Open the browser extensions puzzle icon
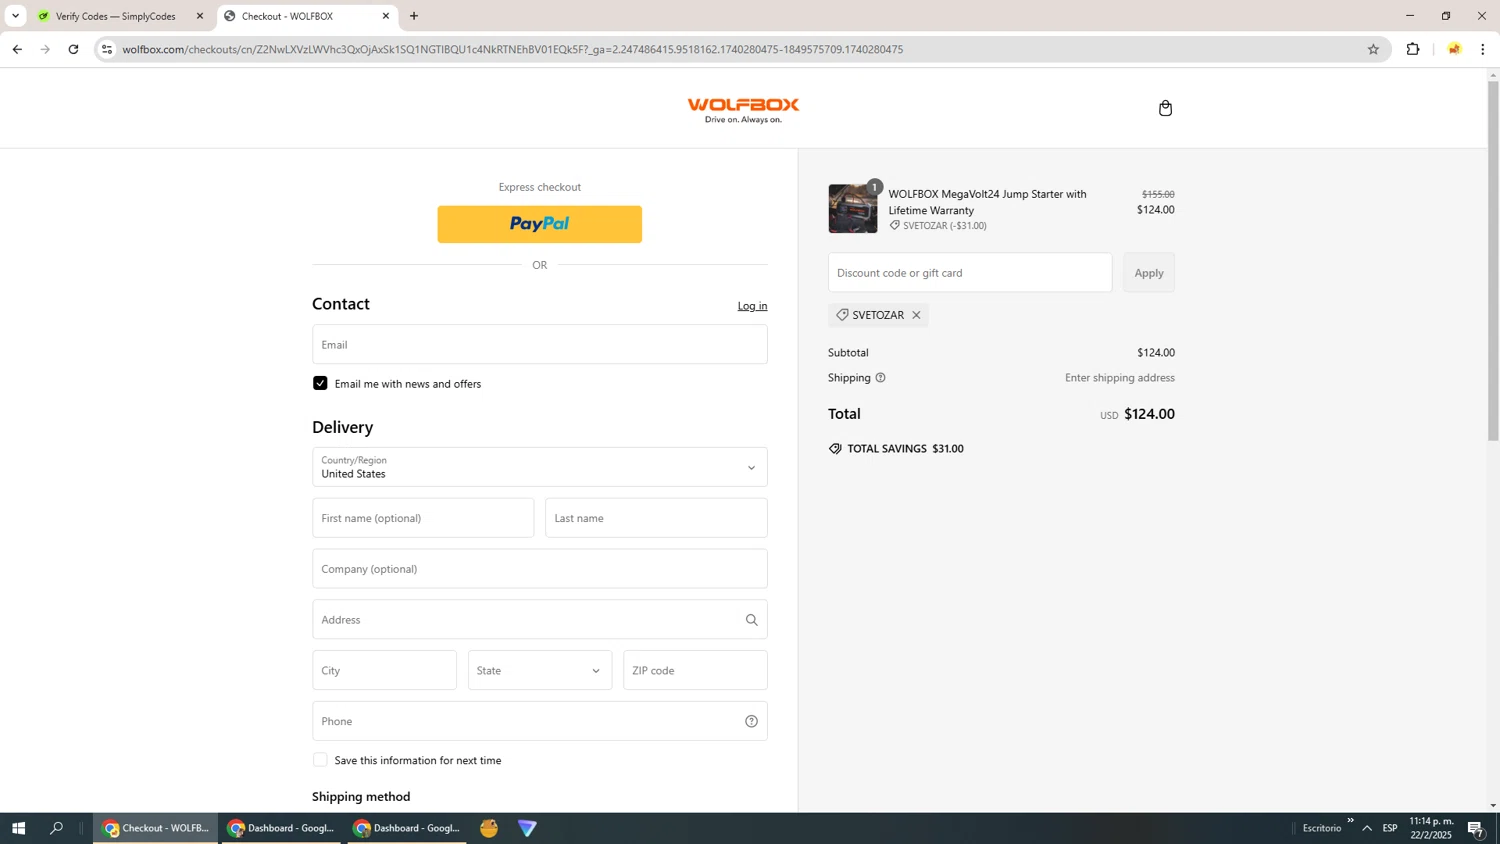 click(x=1413, y=49)
